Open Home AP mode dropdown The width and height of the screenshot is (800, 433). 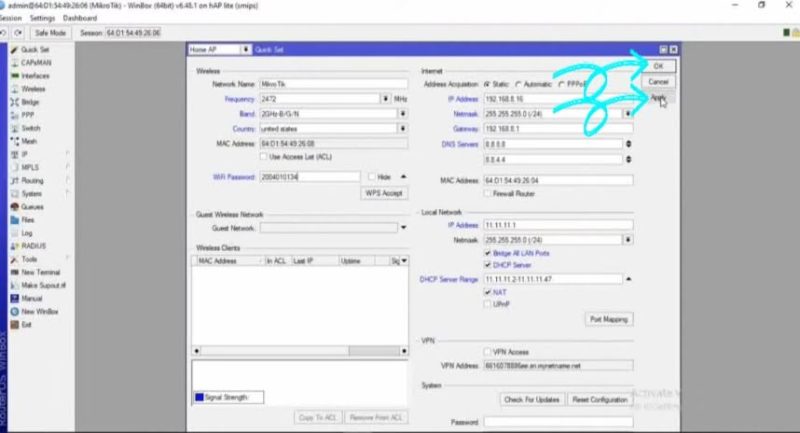tap(245, 49)
